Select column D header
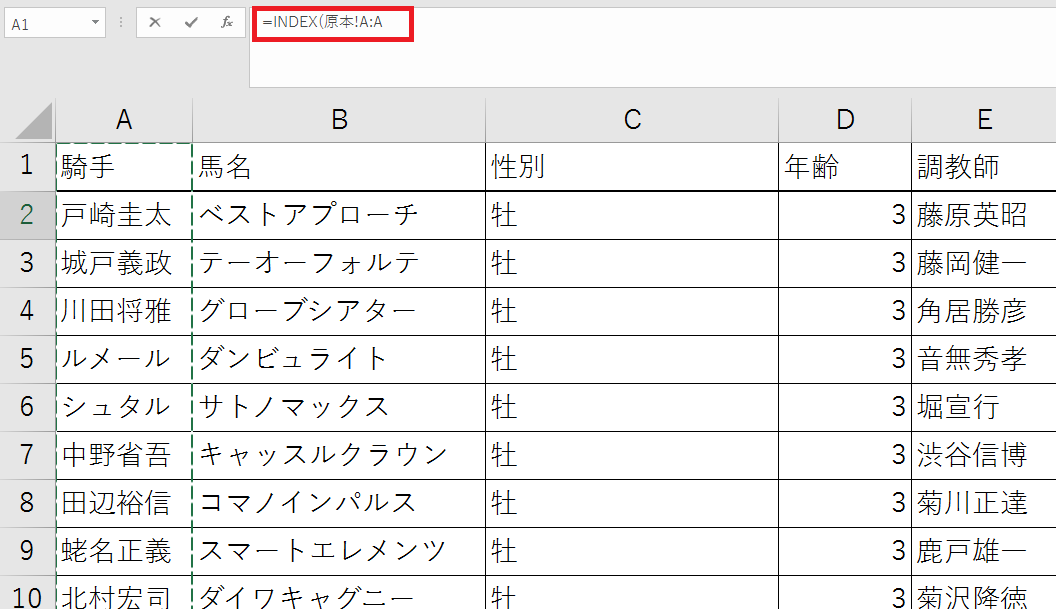Image resolution: width=1056 pixels, height=609 pixels. (x=845, y=120)
